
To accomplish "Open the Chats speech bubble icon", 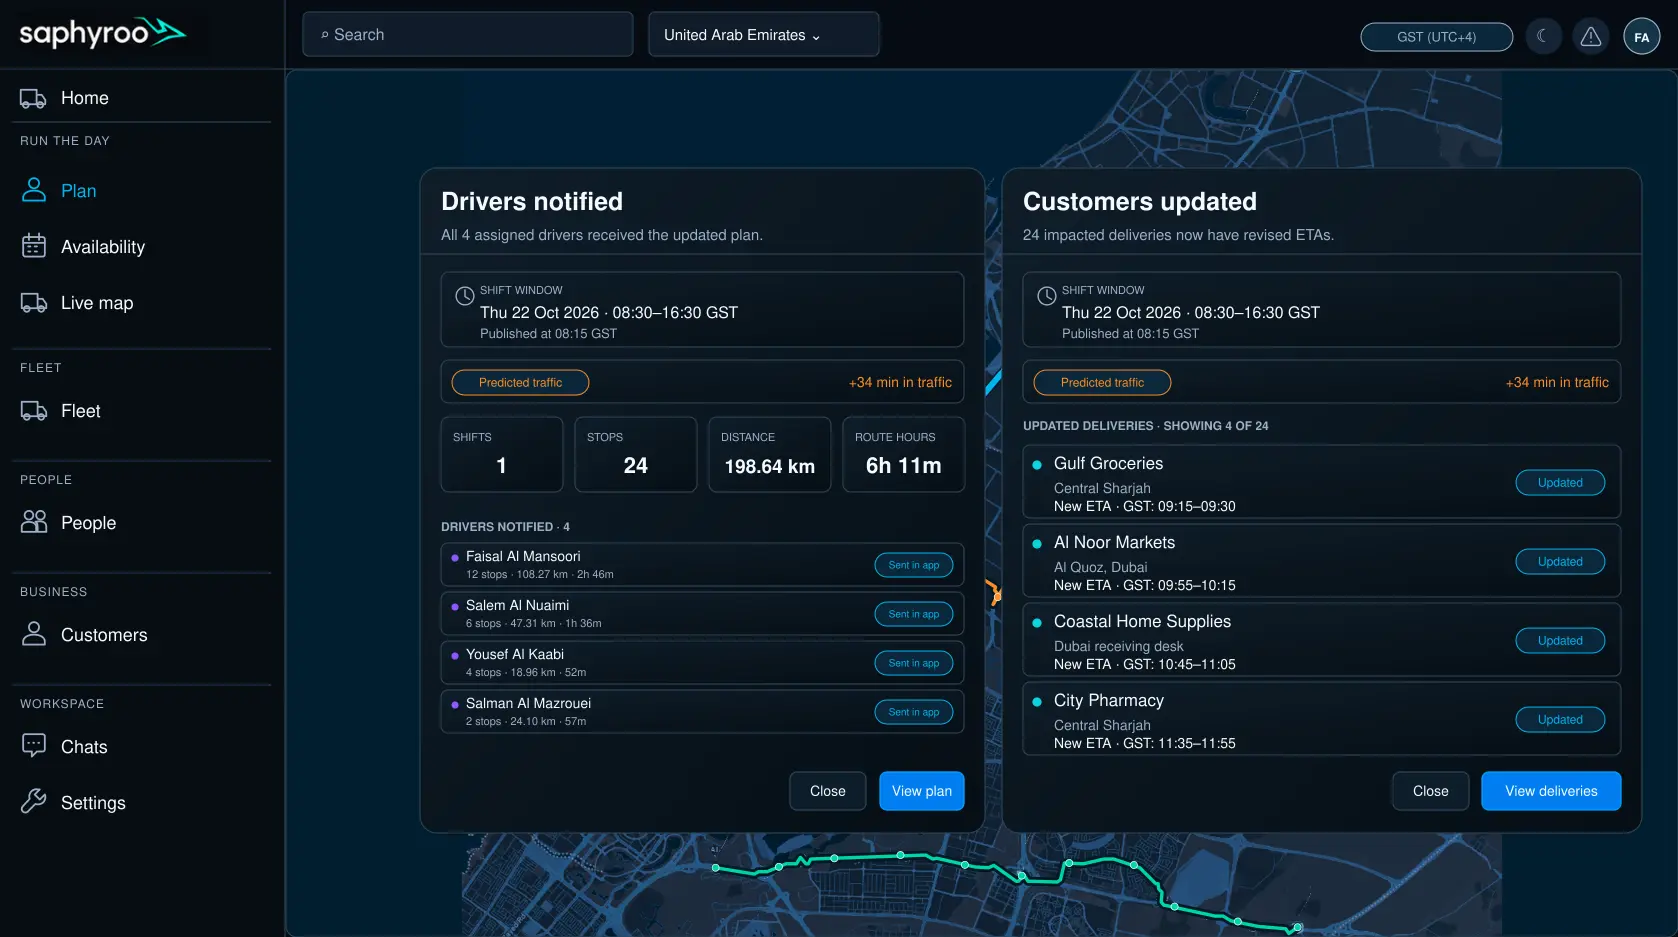I will (x=34, y=746).
